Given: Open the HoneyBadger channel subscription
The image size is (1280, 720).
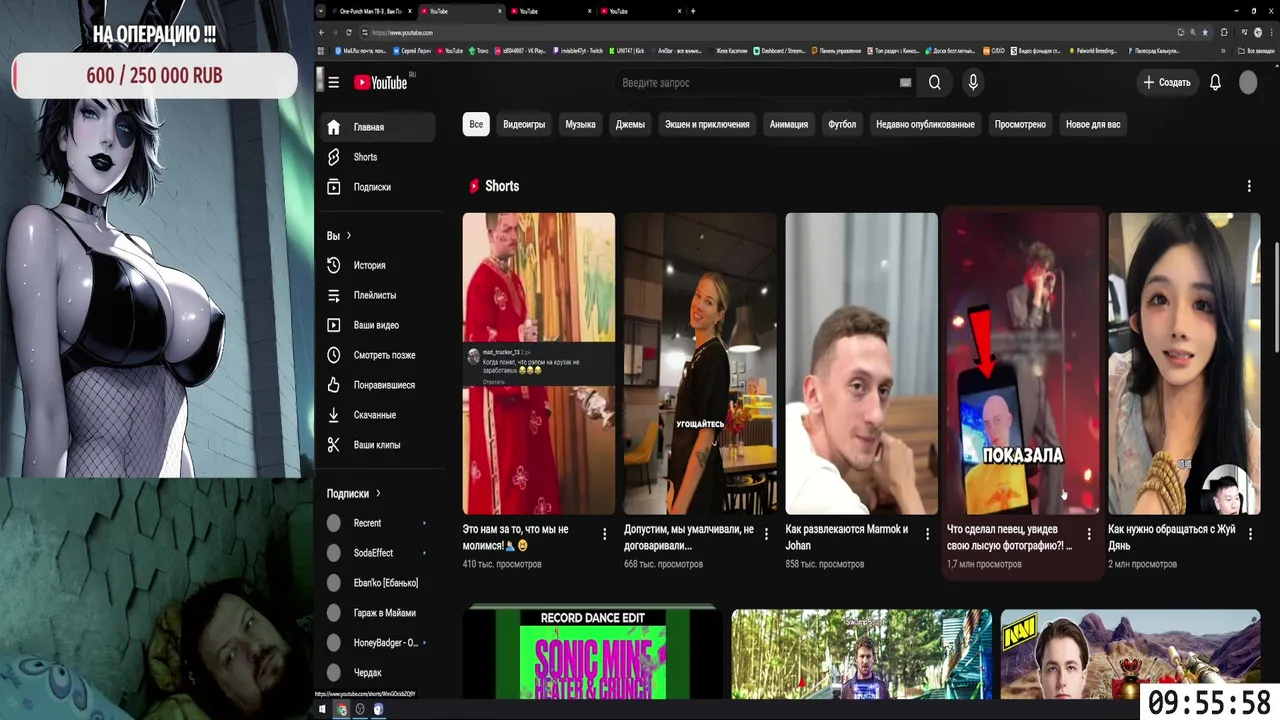Looking at the screenshot, I should coord(379,643).
